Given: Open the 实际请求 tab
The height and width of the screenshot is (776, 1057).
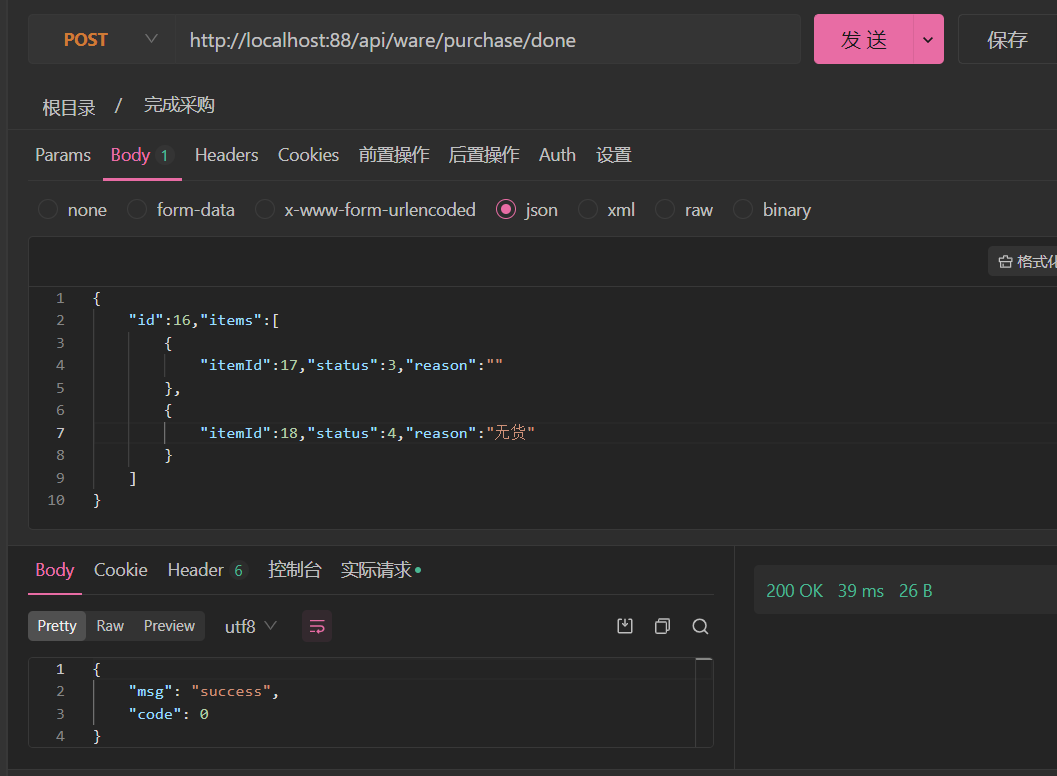Looking at the screenshot, I should pyautogui.click(x=381, y=570).
